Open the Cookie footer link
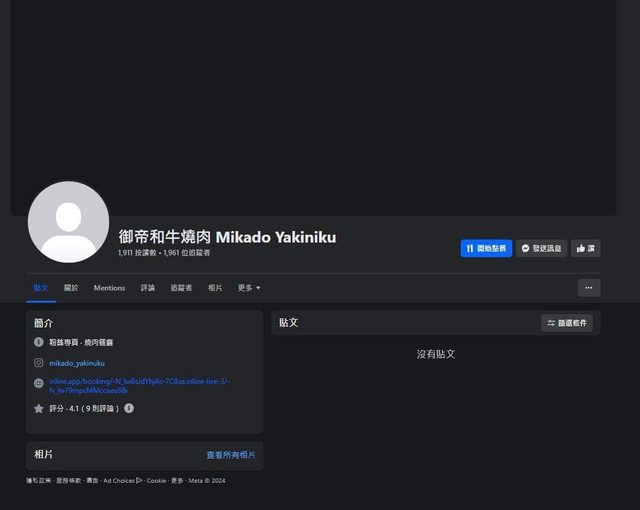 point(156,481)
